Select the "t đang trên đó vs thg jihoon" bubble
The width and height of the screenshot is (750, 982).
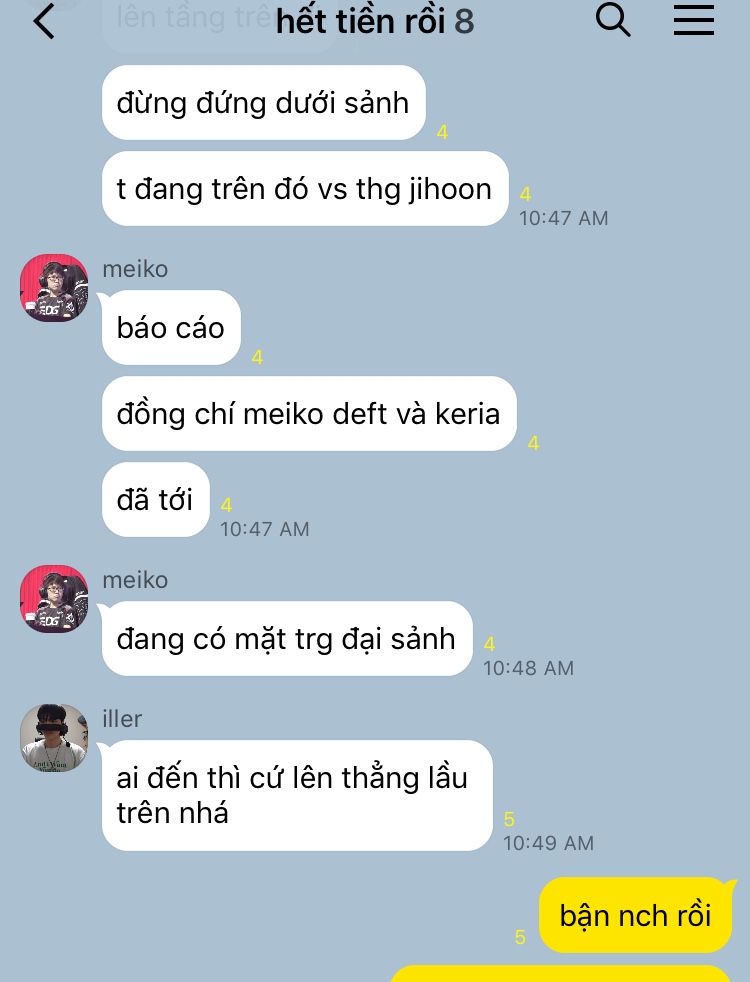(305, 189)
